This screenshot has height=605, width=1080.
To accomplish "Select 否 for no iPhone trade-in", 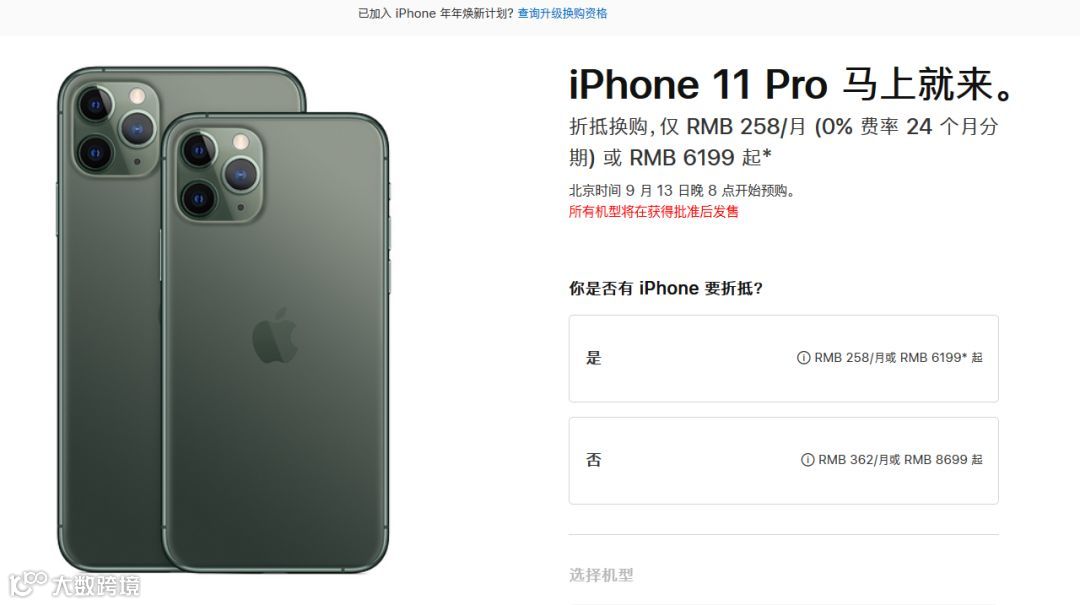I will [783, 460].
